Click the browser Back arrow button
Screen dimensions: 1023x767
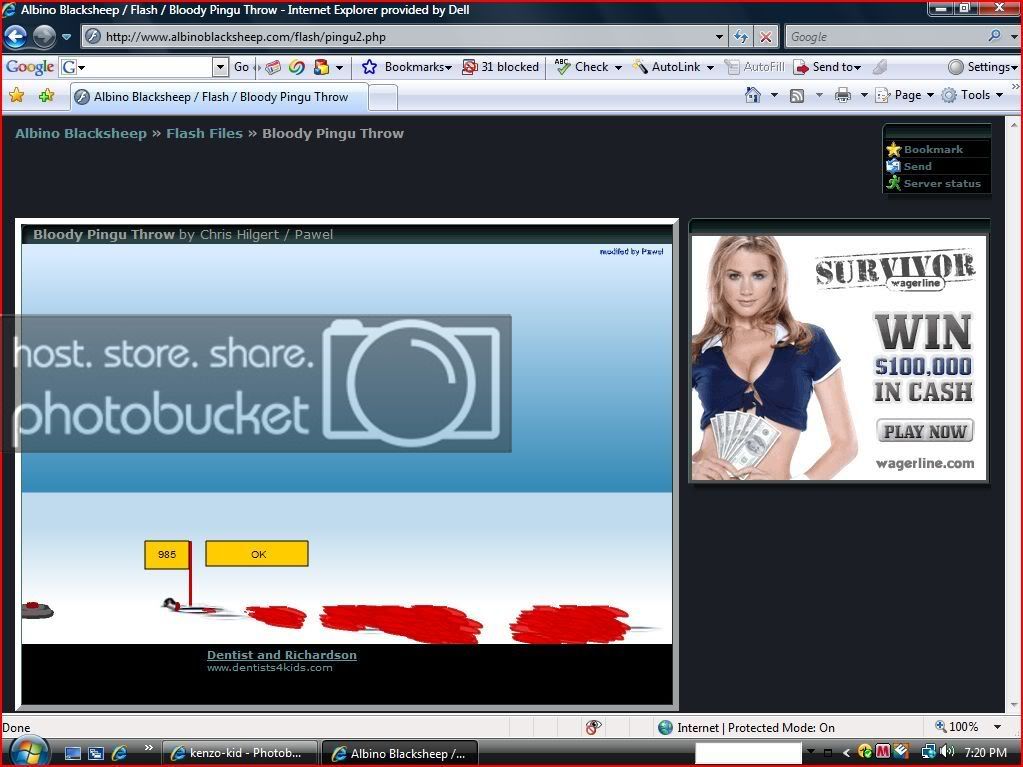tap(16, 37)
